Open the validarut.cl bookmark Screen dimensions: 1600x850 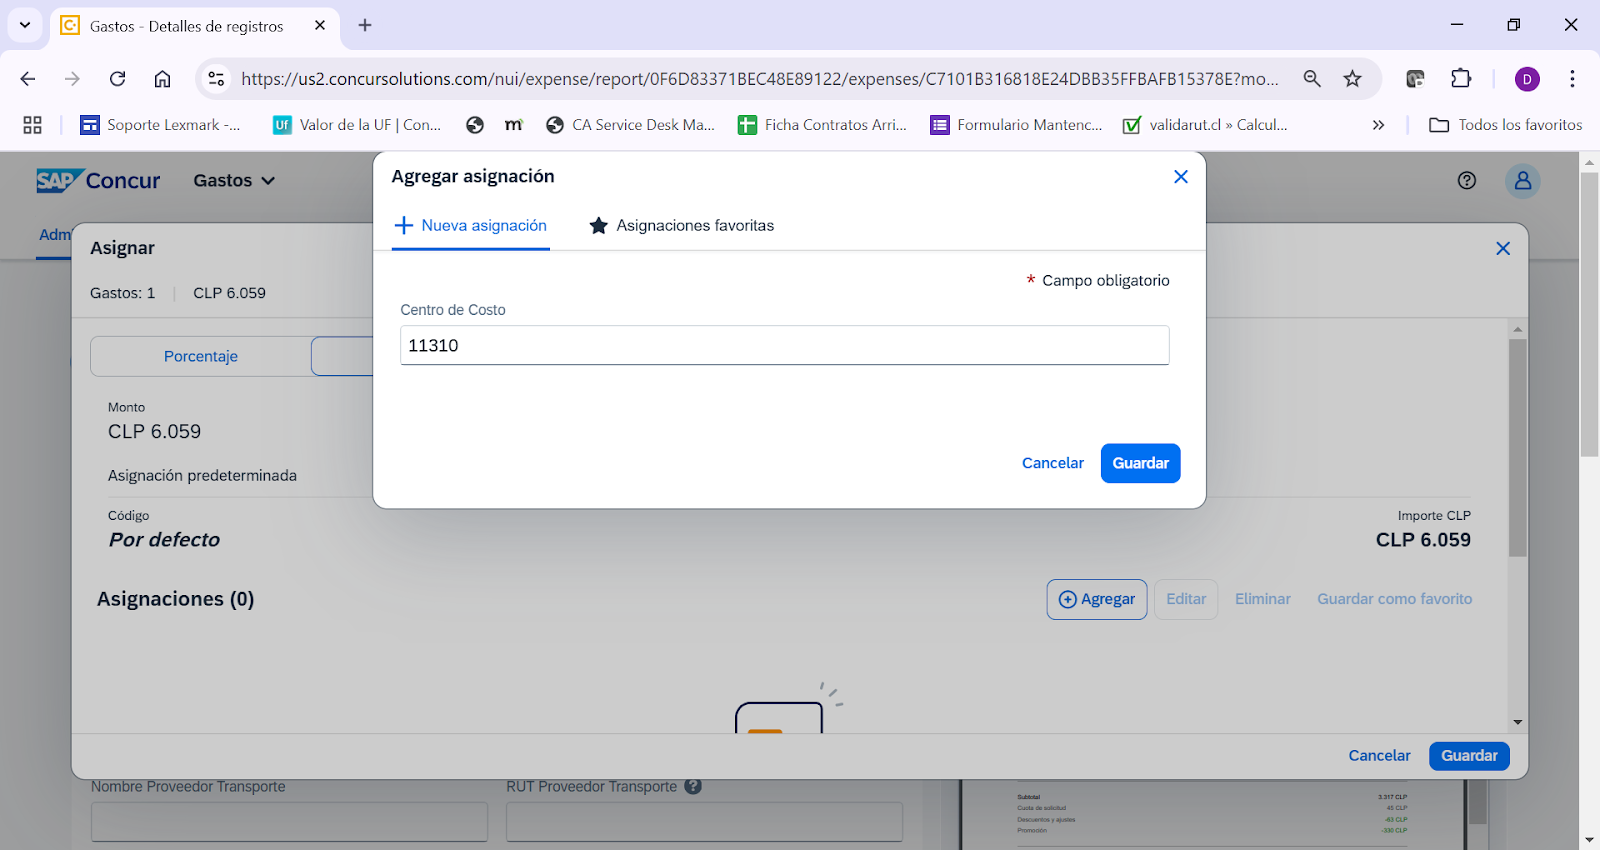[x=1205, y=125]
